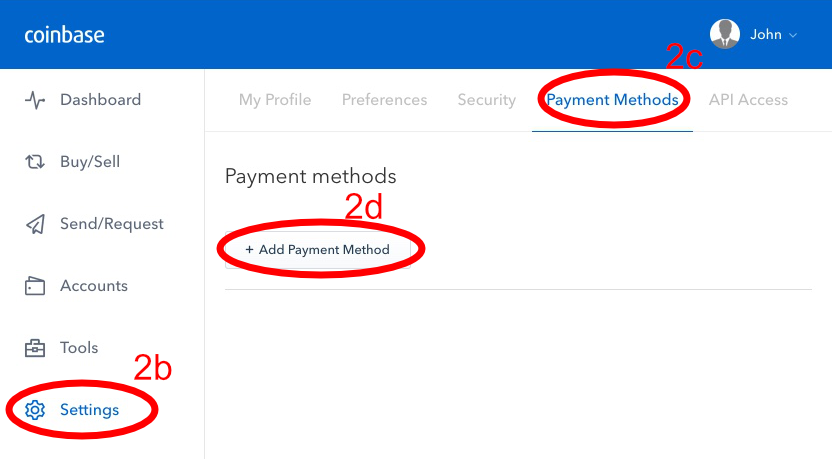Click the coinbase logo
This screenshot has width=832, height=459.
click(x=64, y=35)
